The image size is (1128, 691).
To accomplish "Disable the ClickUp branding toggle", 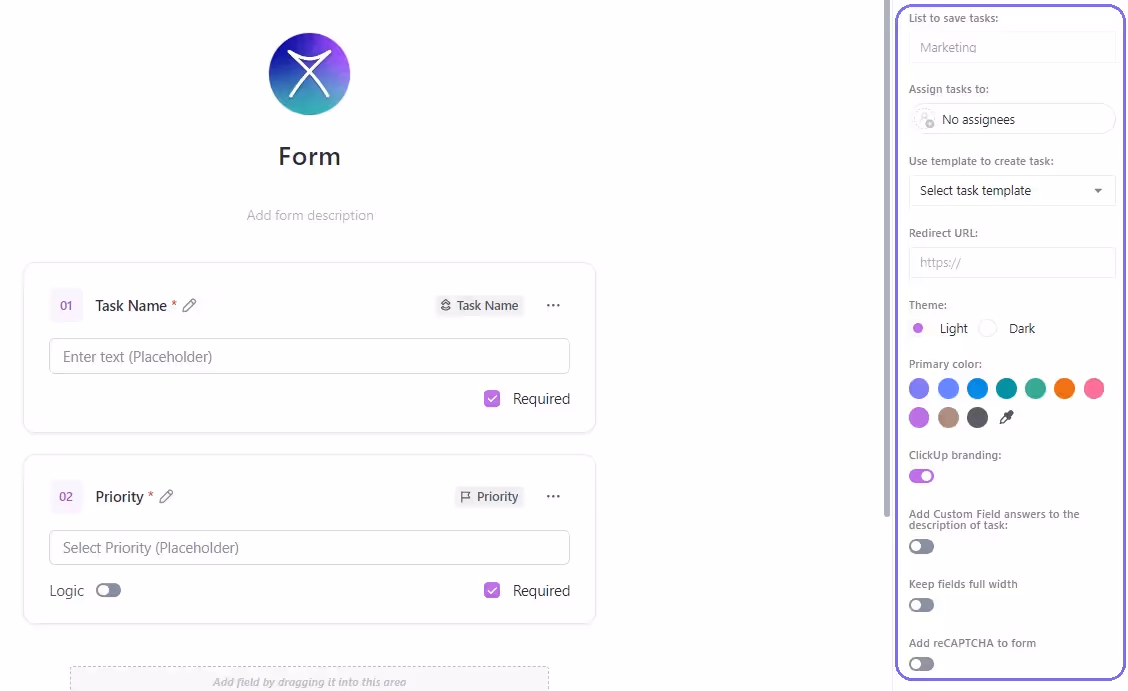I will 921,476.
